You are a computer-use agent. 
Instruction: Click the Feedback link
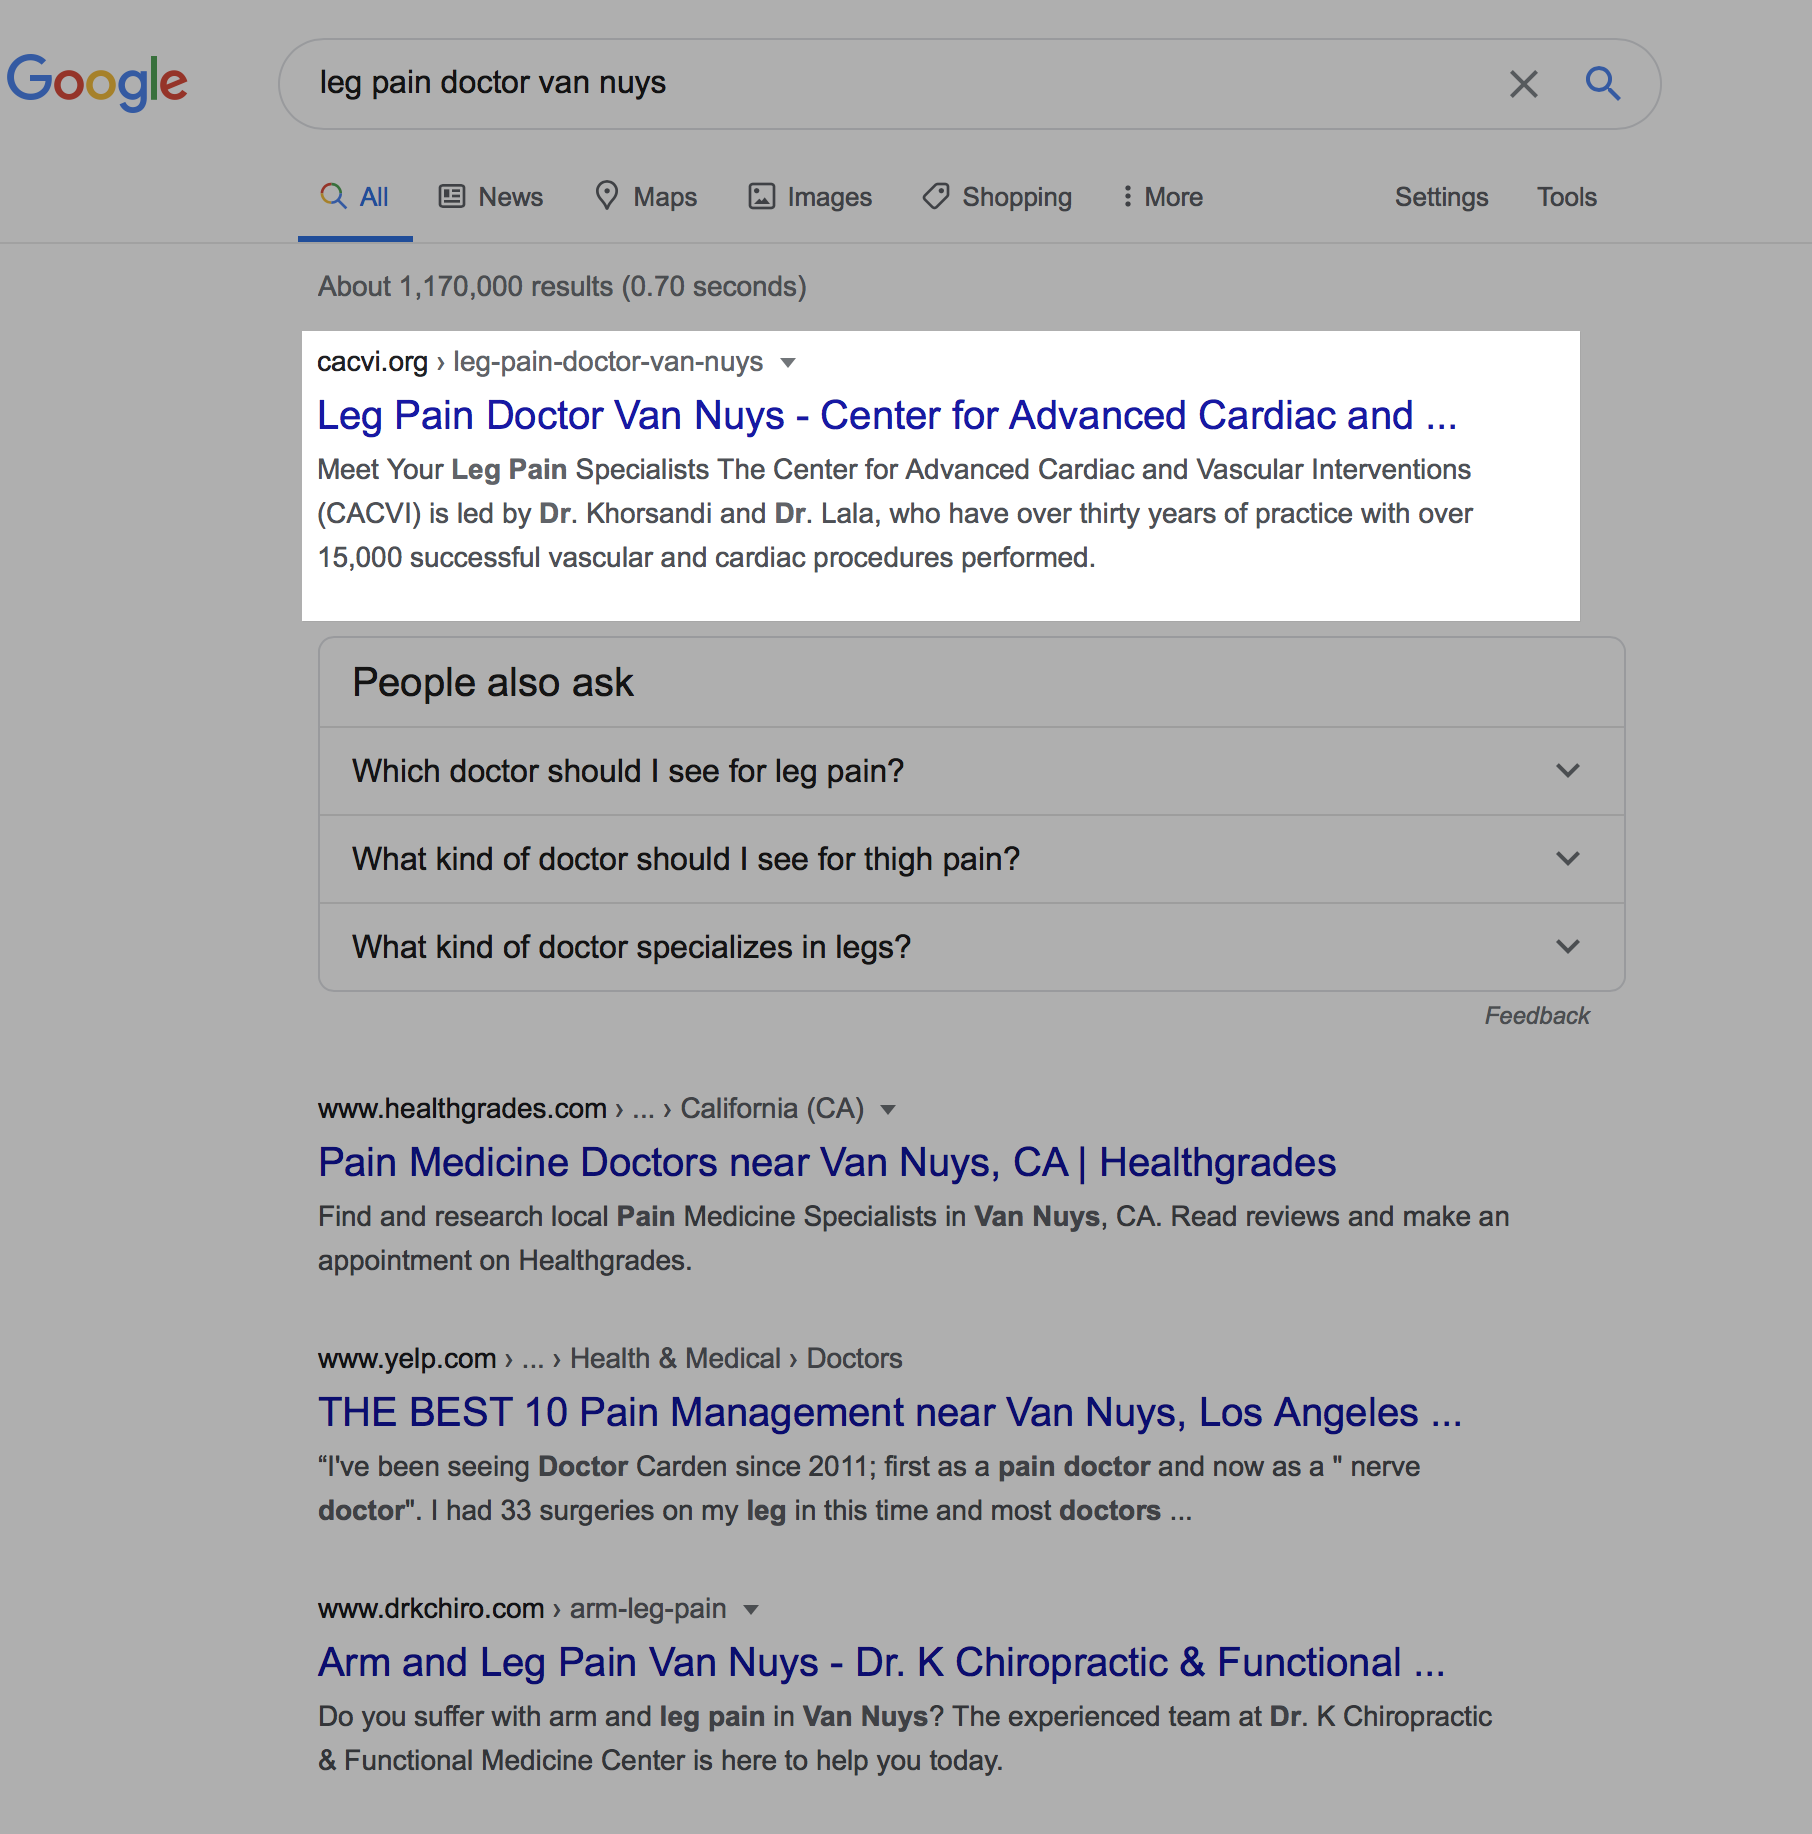pyautogui.click(x=1536, y=1016)
